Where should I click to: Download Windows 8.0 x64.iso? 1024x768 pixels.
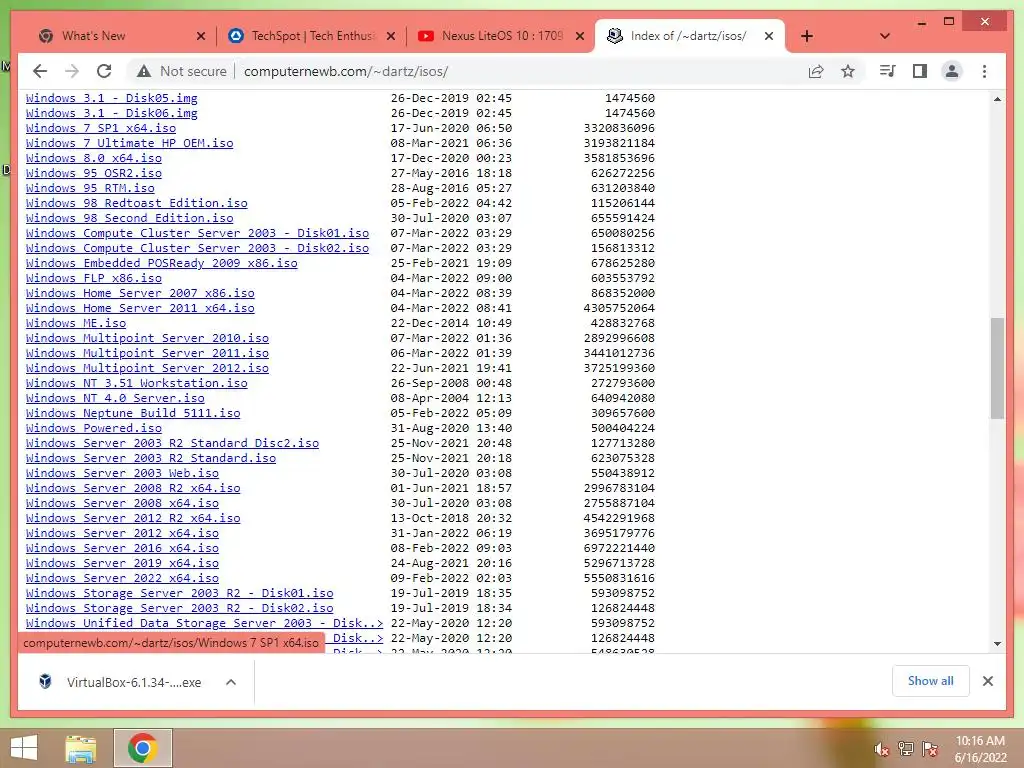[x=93, y=158]
